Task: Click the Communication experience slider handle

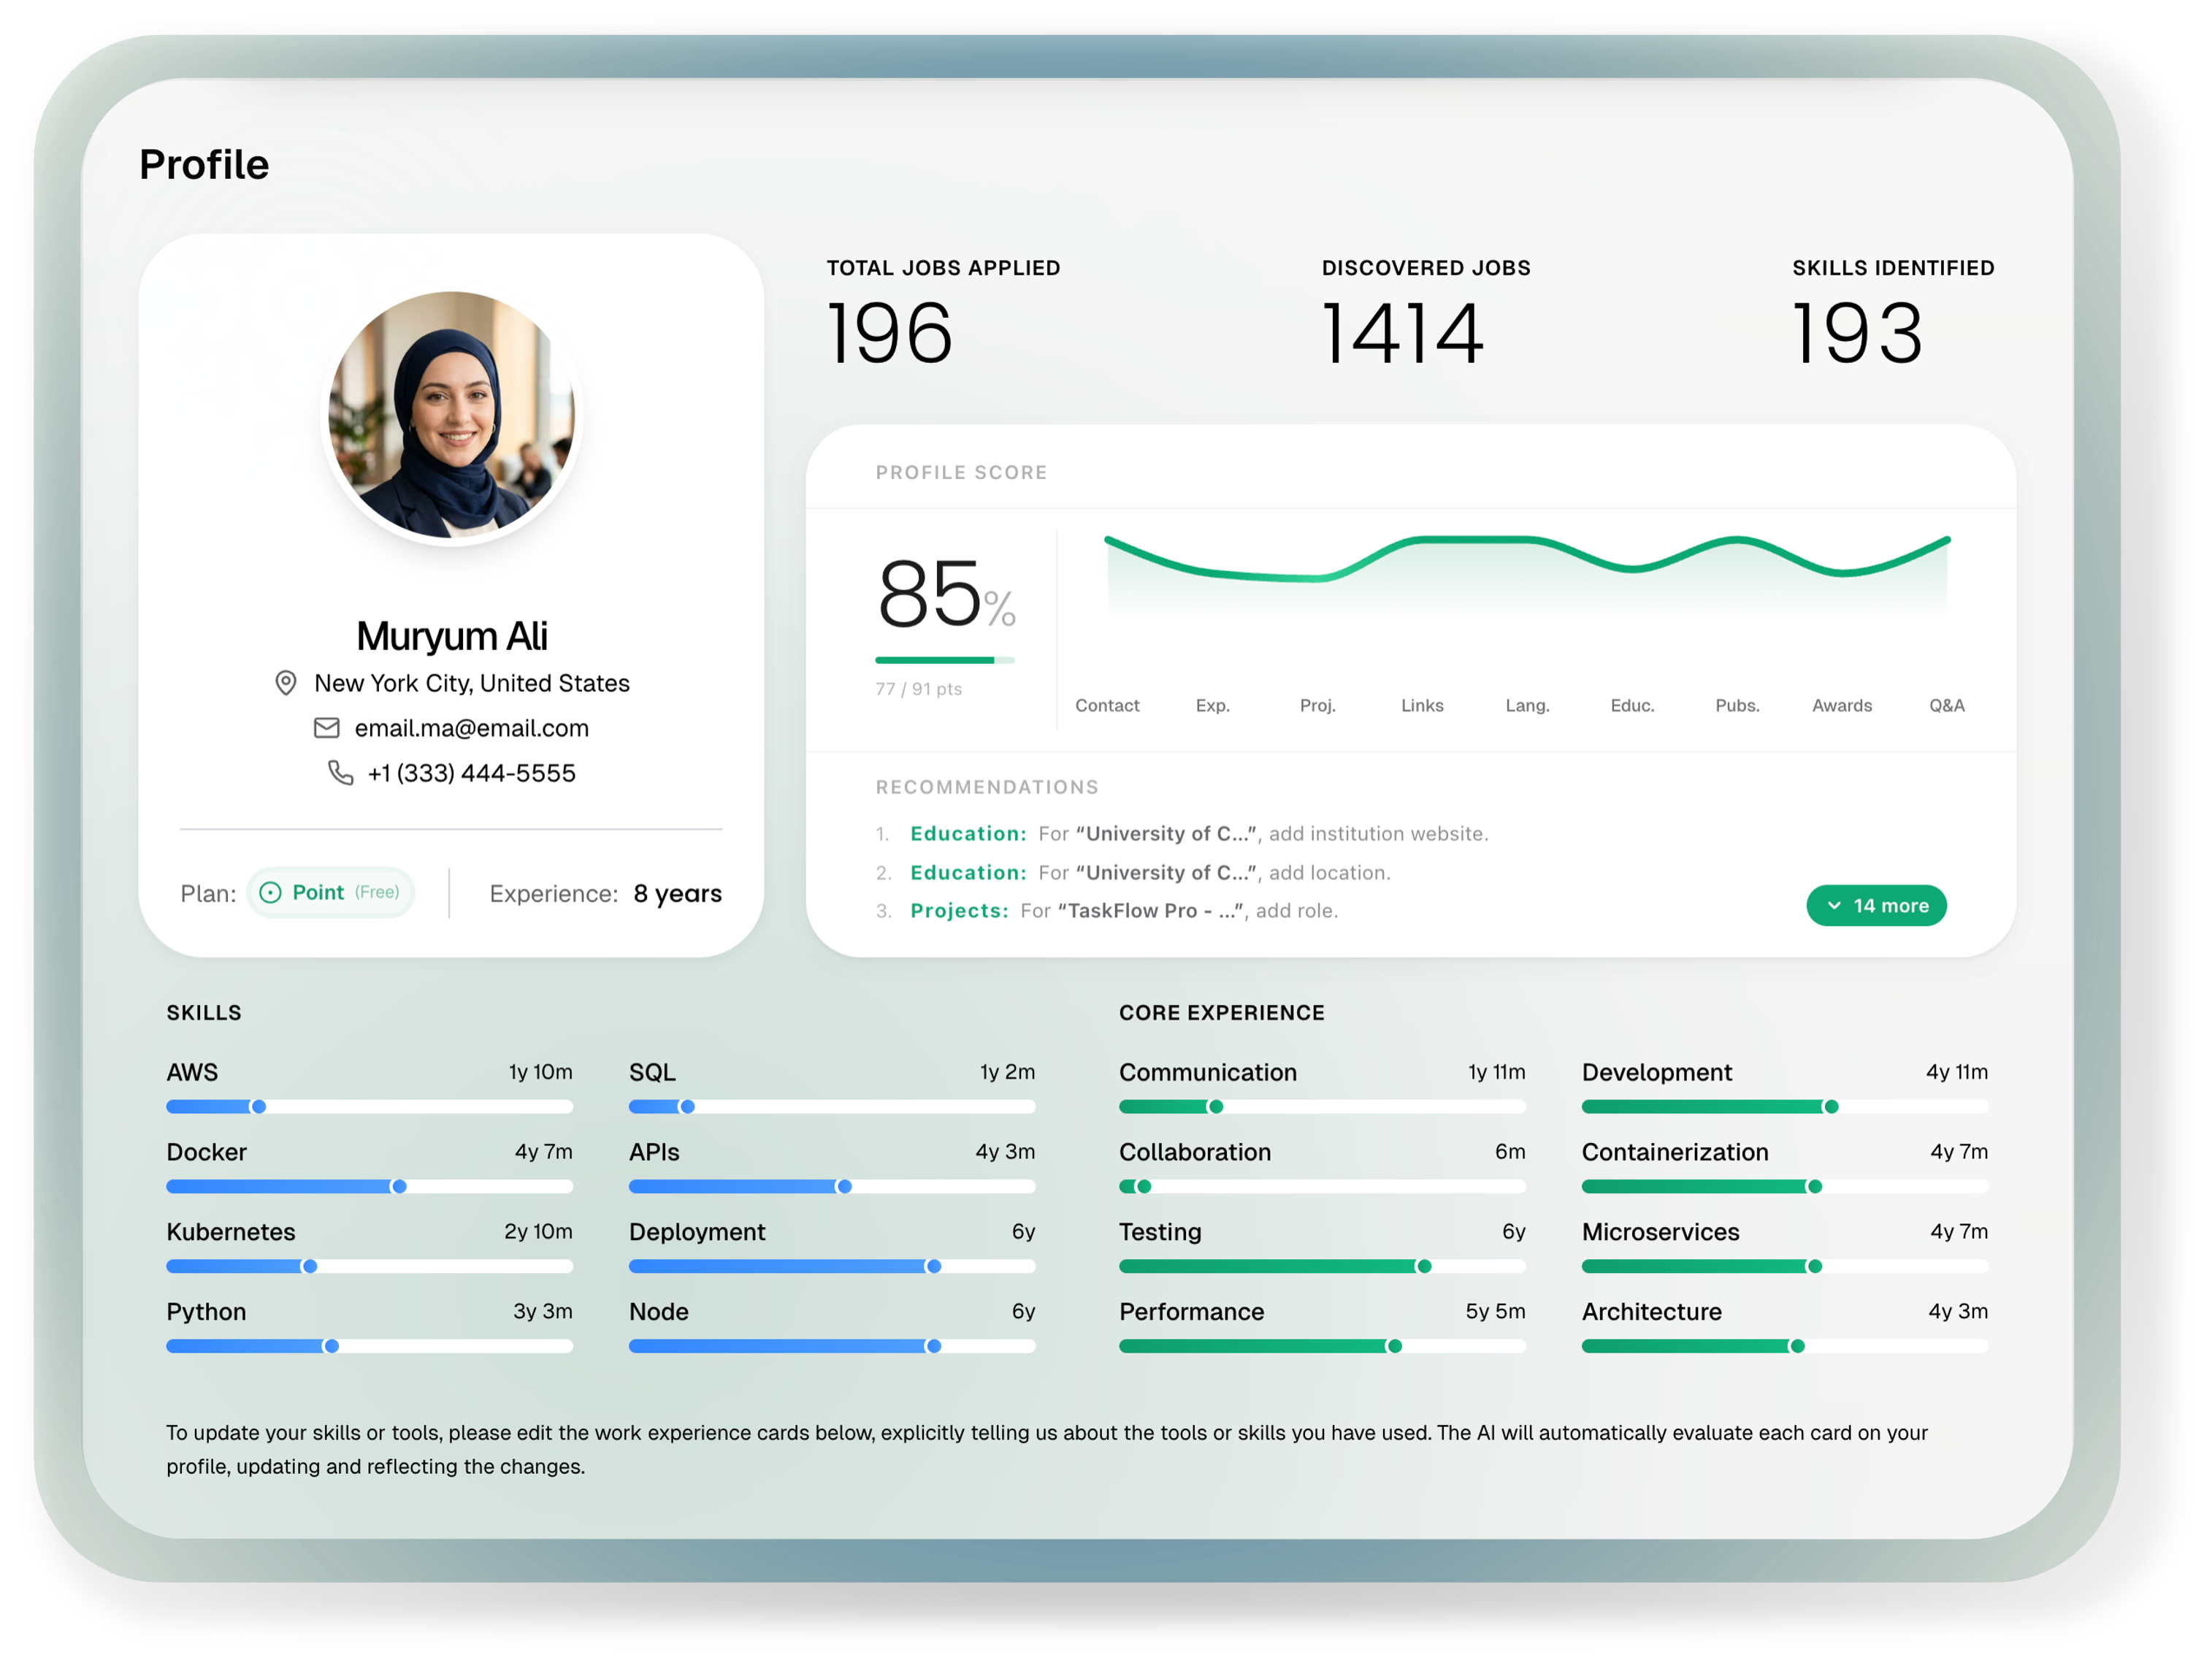Action: (1216, 1107)
